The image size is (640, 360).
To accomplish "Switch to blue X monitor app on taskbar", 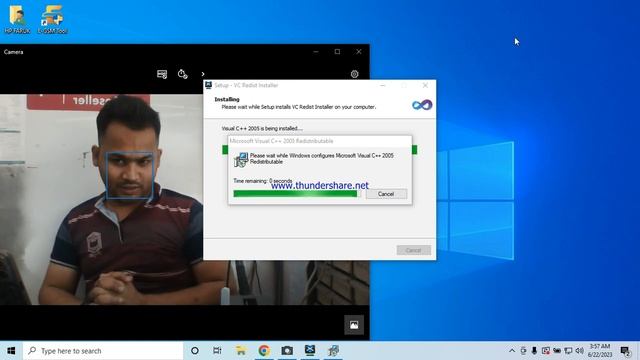I will 310,350.
